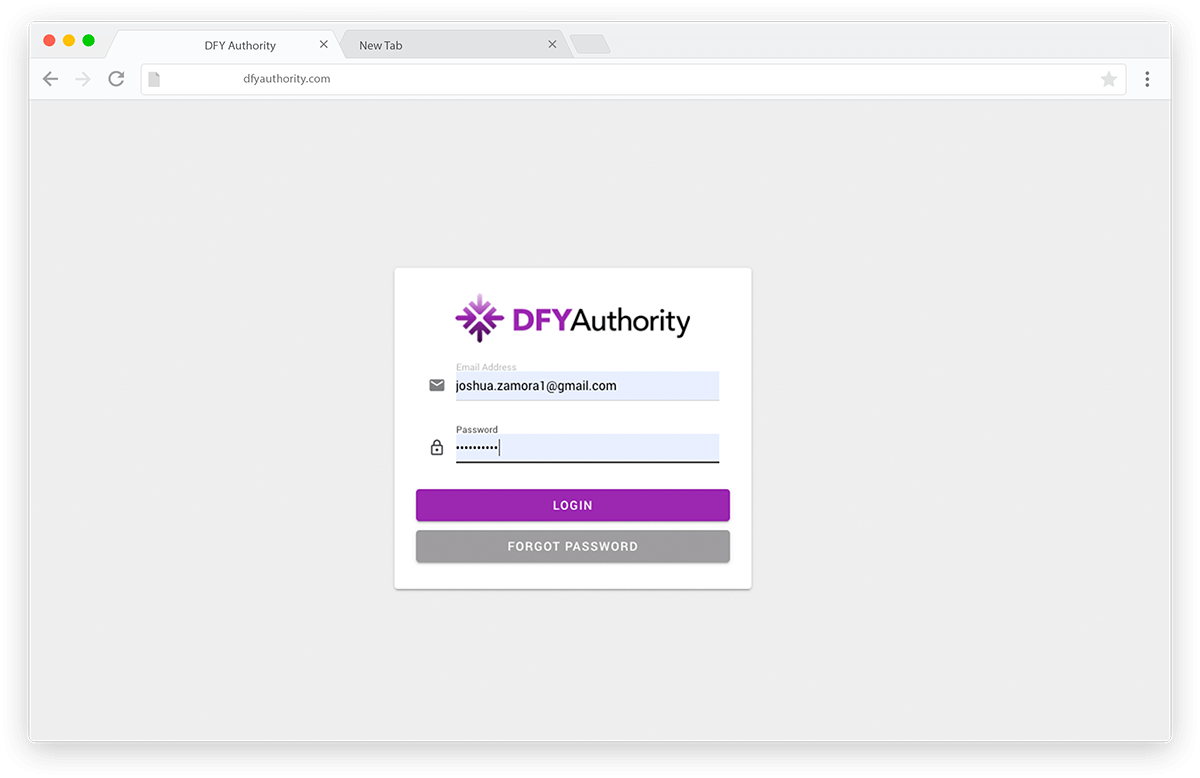Focus the Email Address input field
The width and height of the screenshot is (1200, 778).
pos(587,386)
